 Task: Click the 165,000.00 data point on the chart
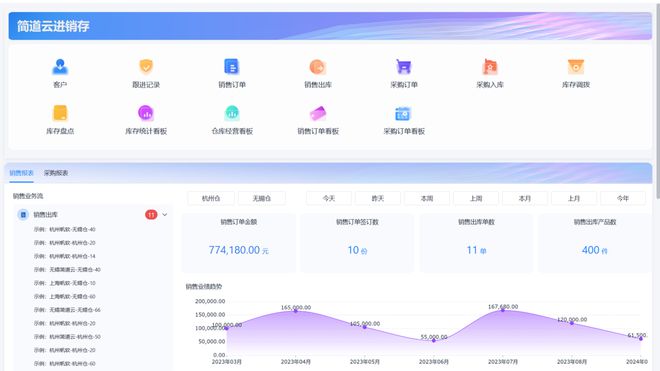pyautogui.click(x=295, y=311)
